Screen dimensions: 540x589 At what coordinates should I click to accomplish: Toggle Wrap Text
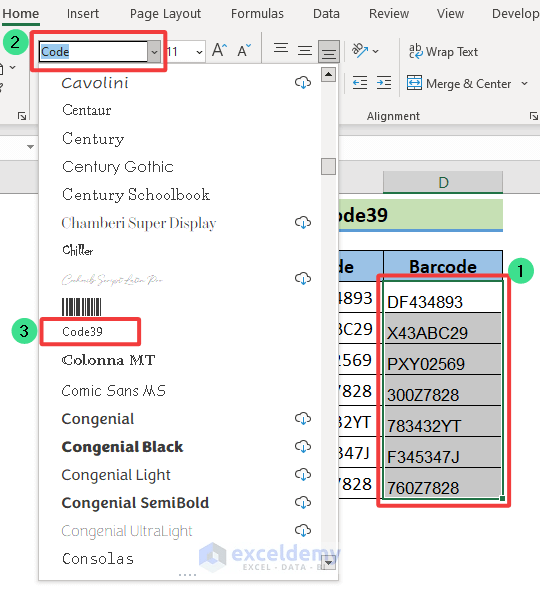(x=443, y=51)
